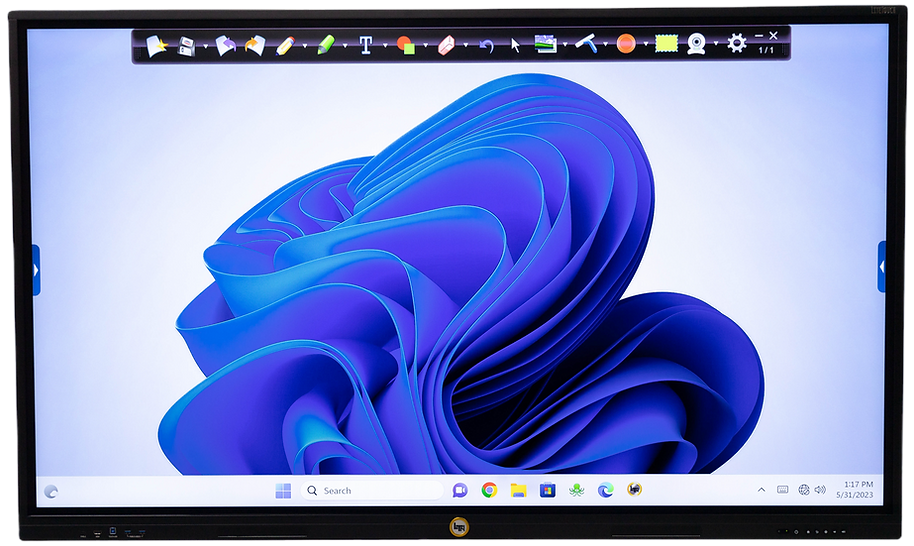Click the squeegee wiper tool icon
This screenshot has width=914, height=546.
(586, 43)
